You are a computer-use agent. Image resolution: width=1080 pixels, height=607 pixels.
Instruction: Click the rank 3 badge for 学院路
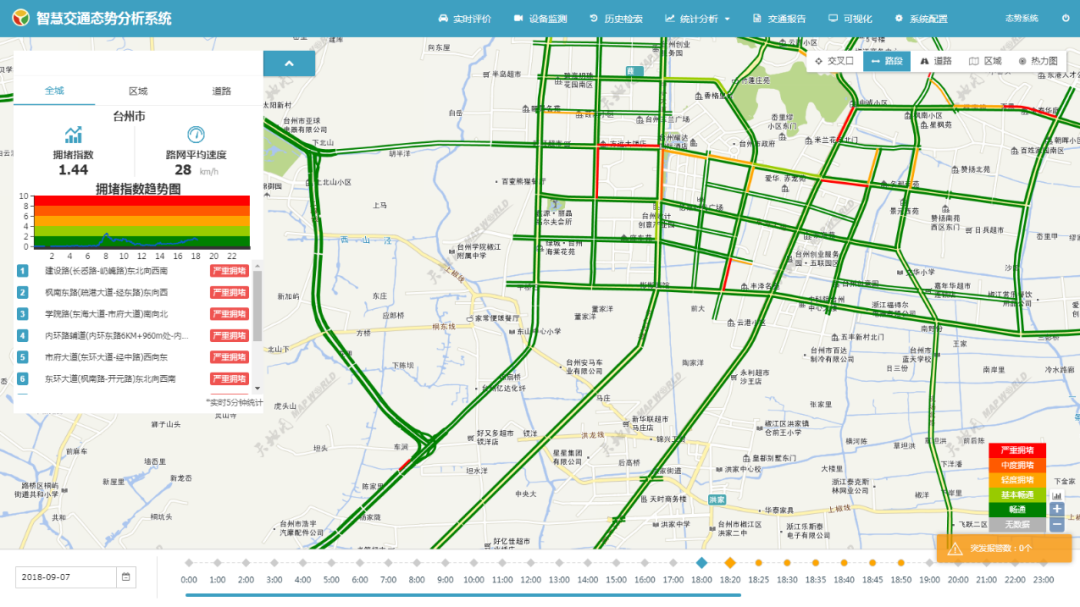(x=23, y=313)
